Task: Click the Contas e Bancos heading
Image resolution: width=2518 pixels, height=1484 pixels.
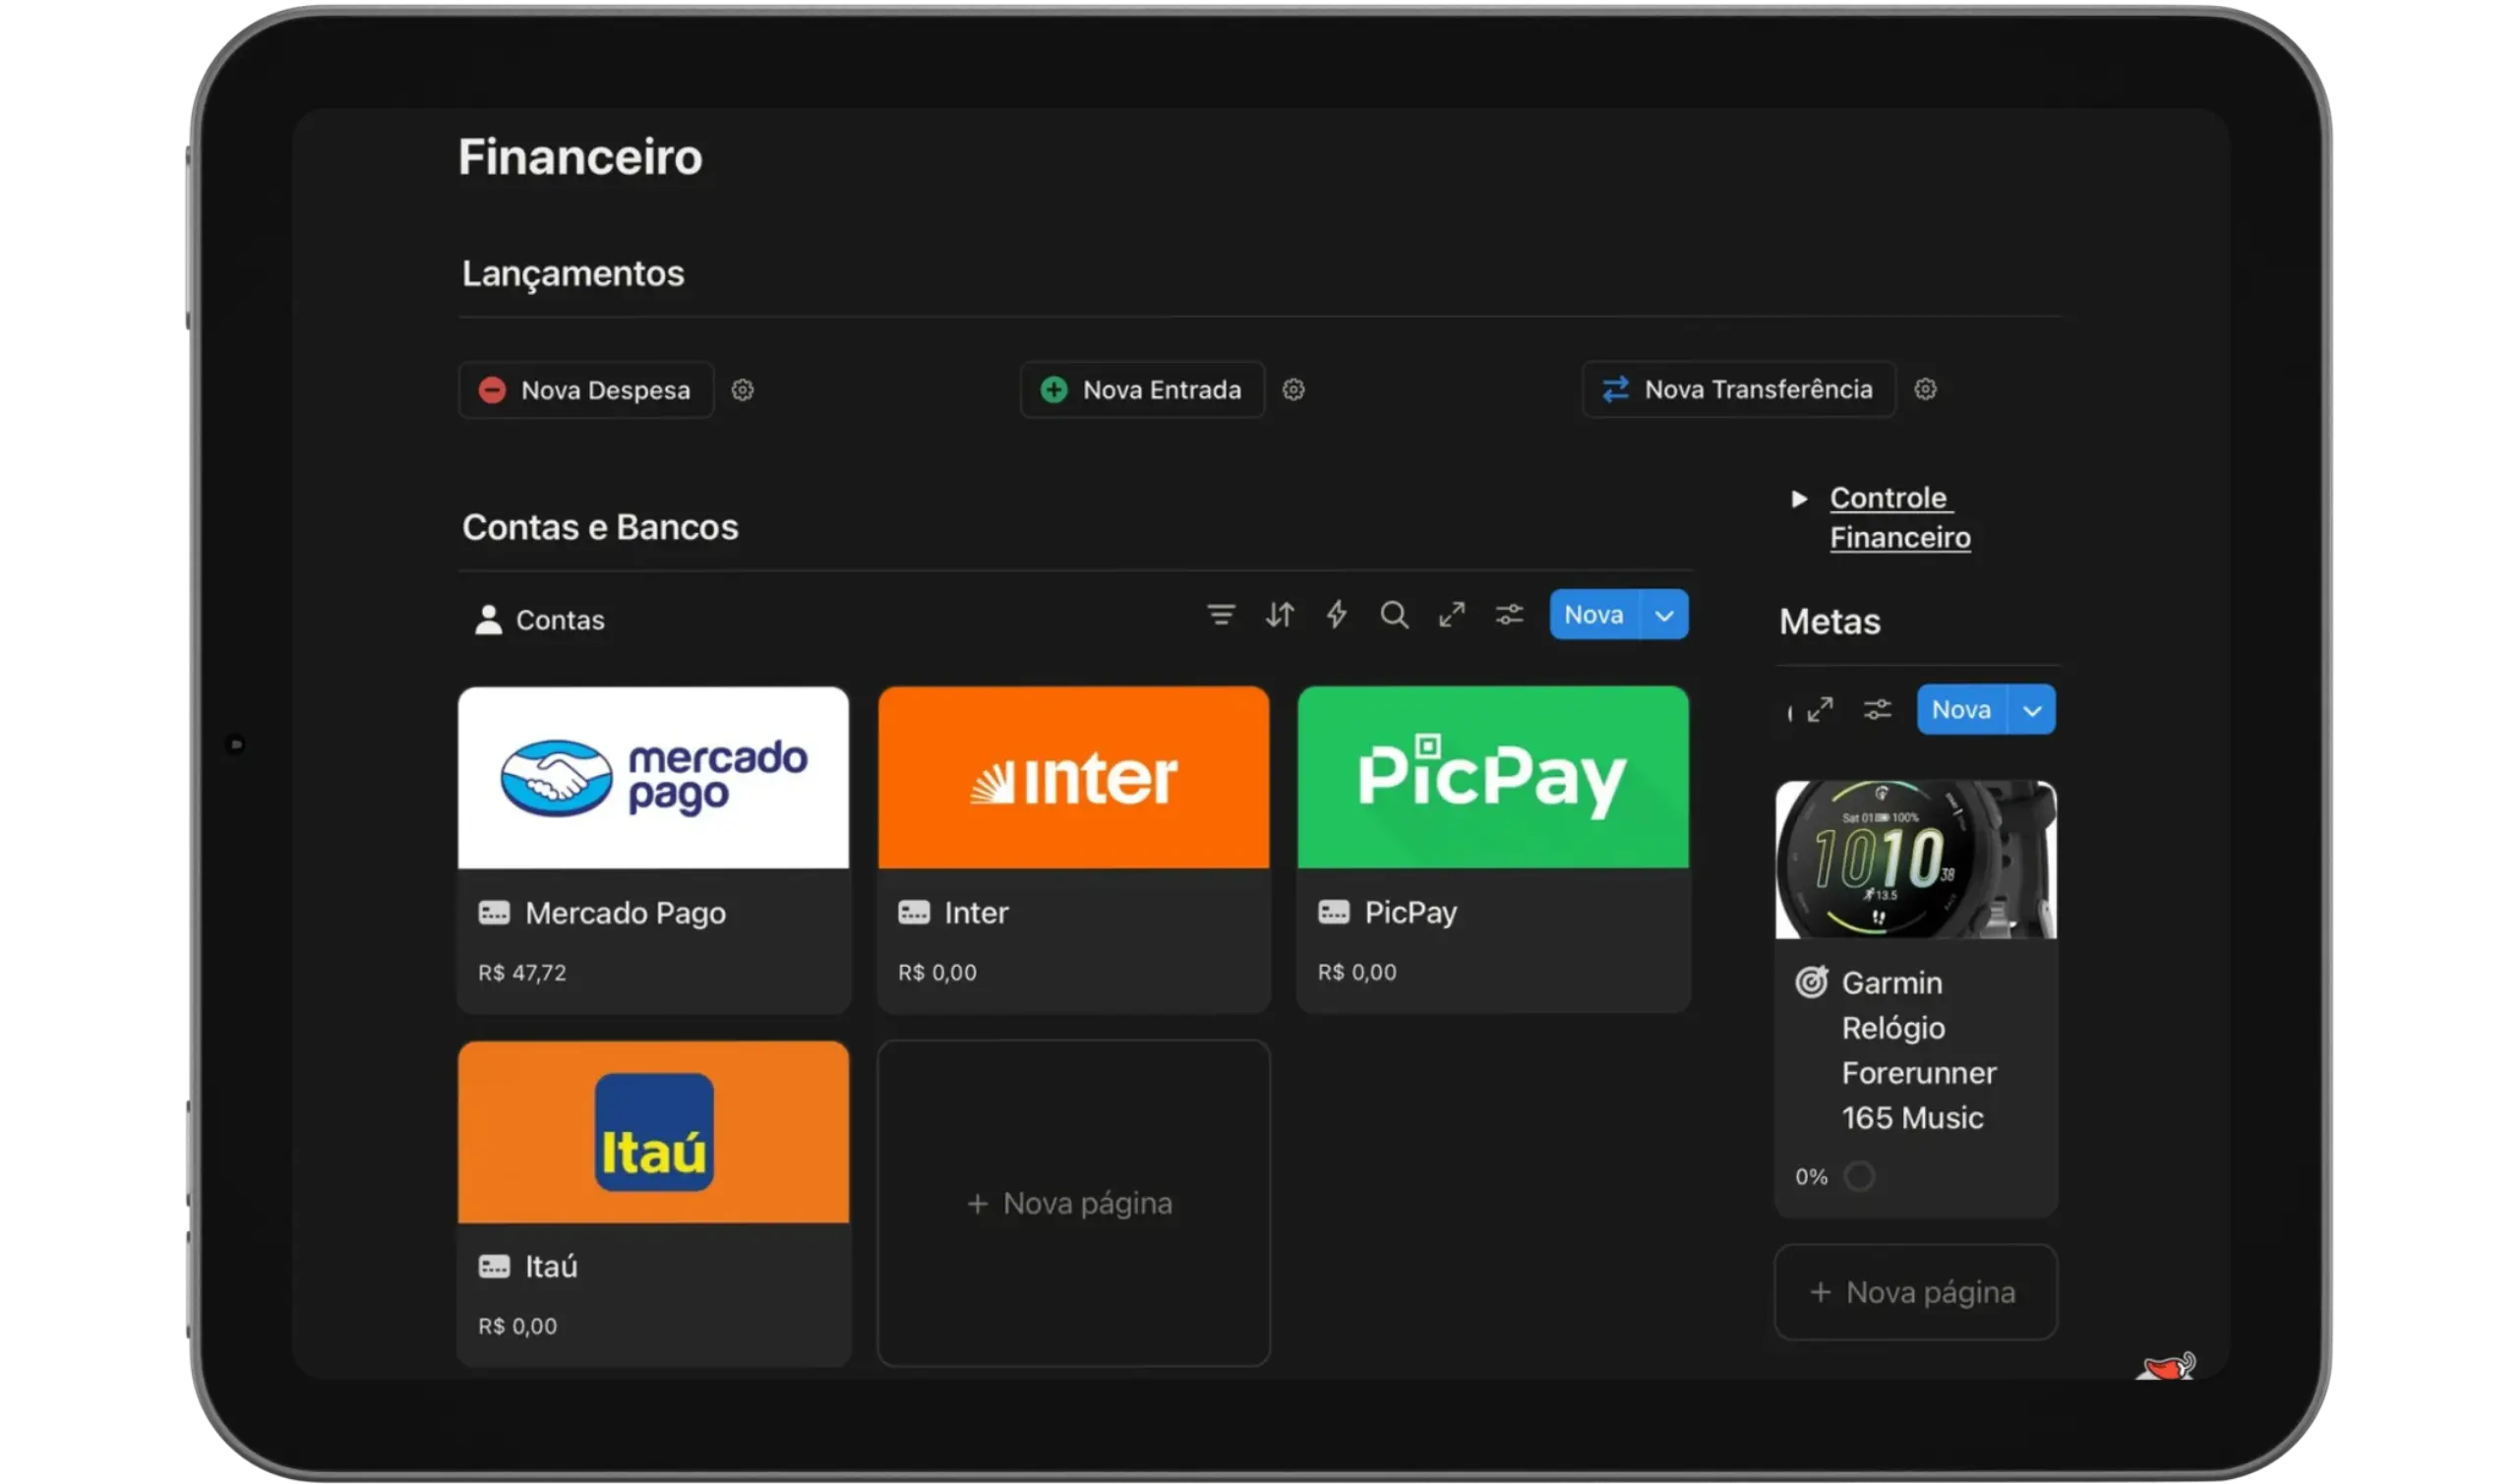Action: pyautogui.click(x=600, y=527)
